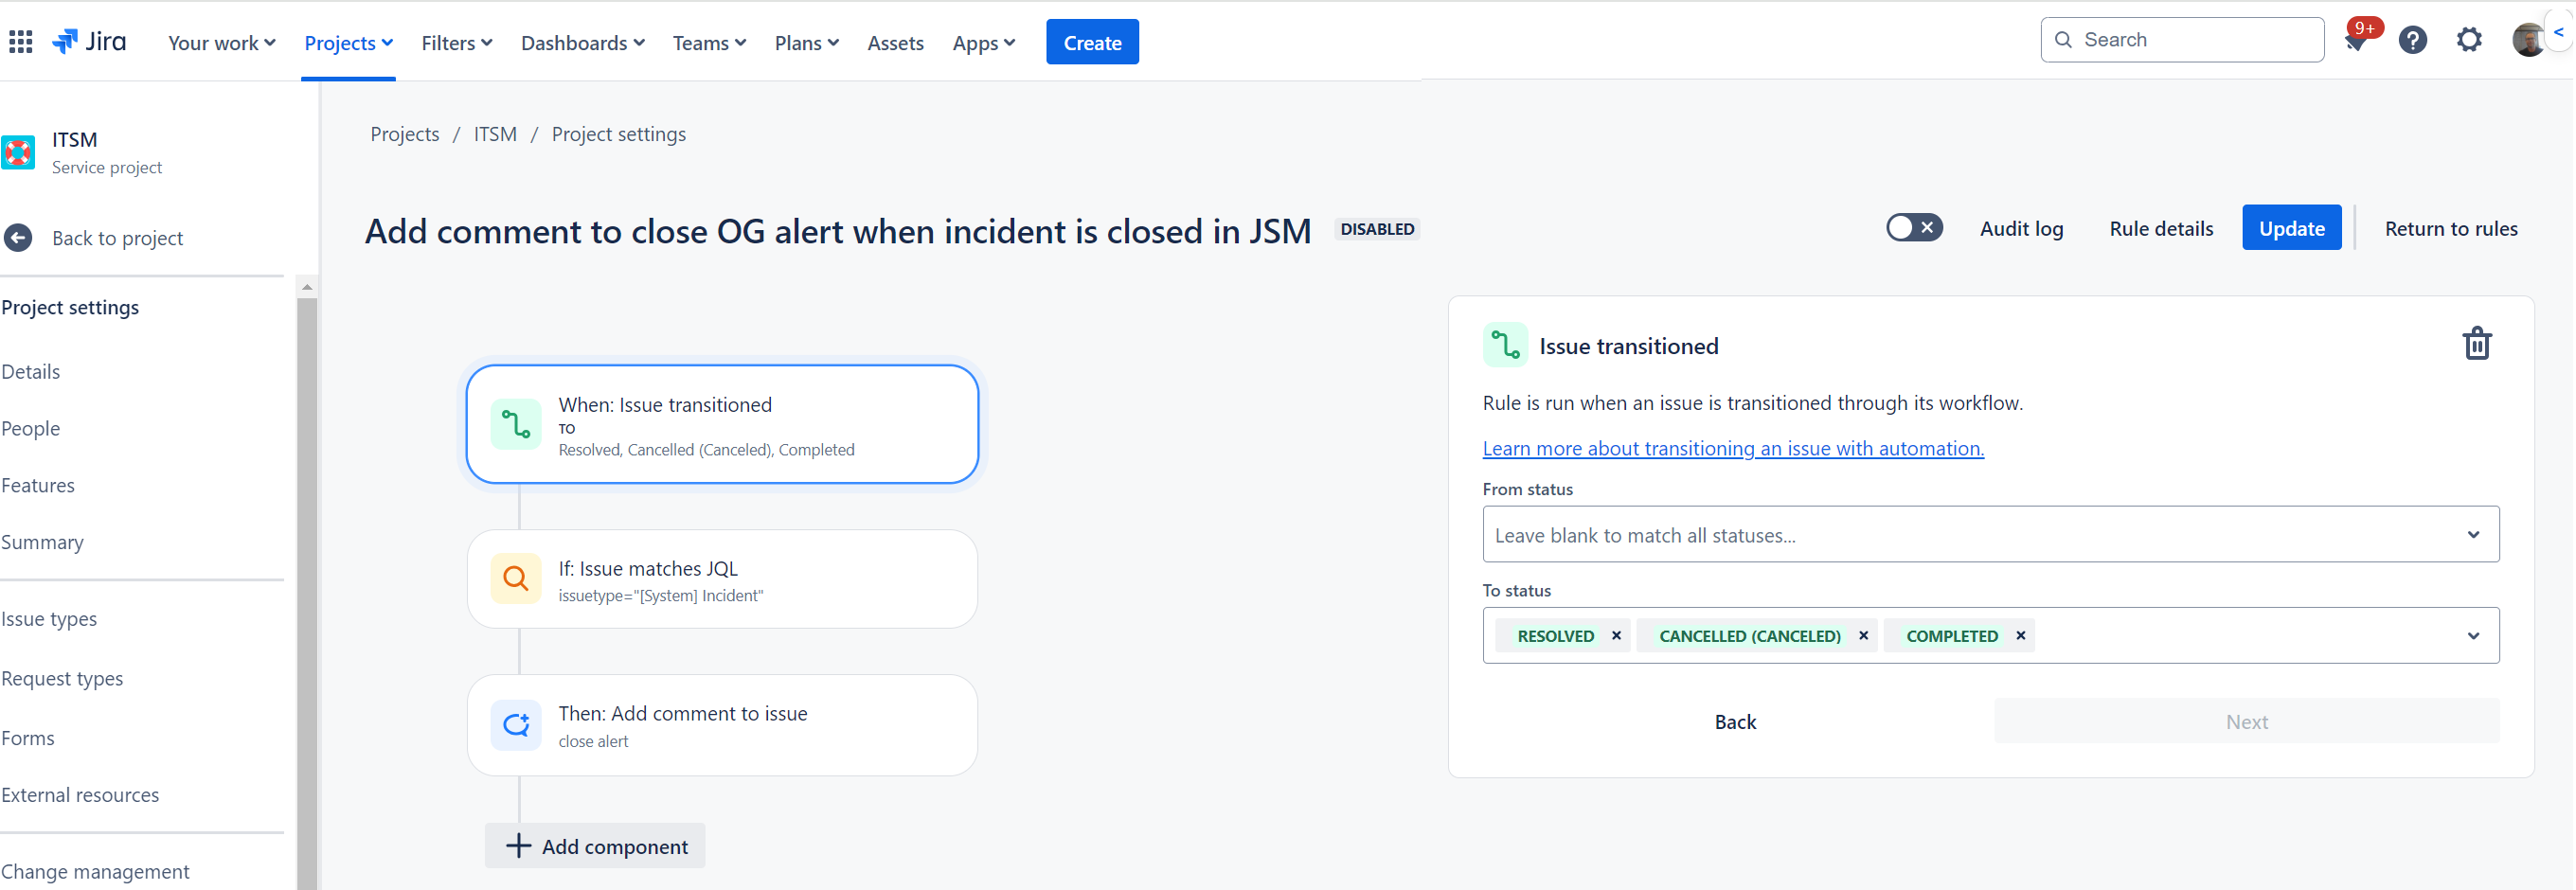
Task: Open the To status dropdown arrow
Action: tap(2473, 635)
